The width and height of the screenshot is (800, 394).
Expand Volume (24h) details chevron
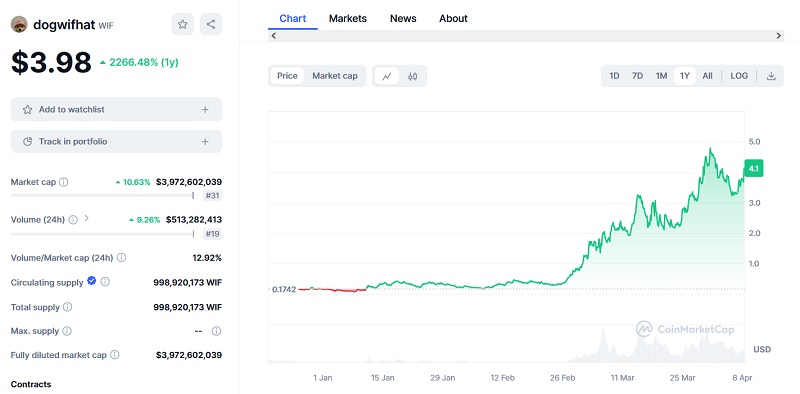[86, 218]
